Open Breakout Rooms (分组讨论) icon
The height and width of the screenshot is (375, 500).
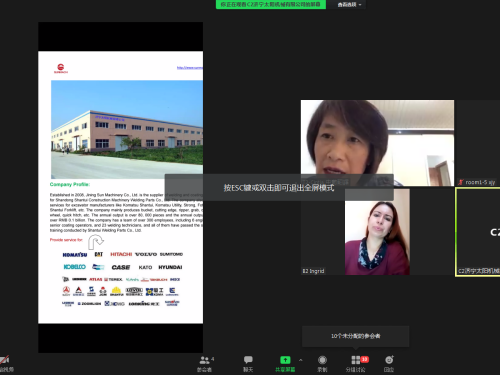[356, 360]
